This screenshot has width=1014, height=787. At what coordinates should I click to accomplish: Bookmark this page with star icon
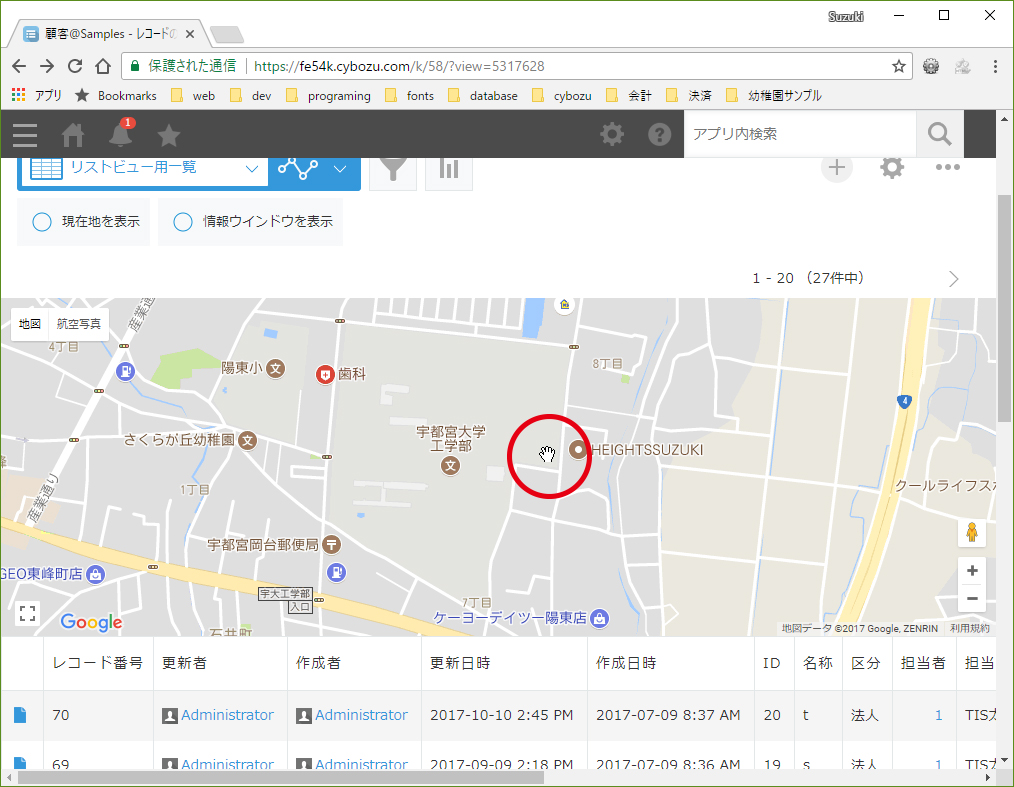pyautogui.click(x=899, y=66)
